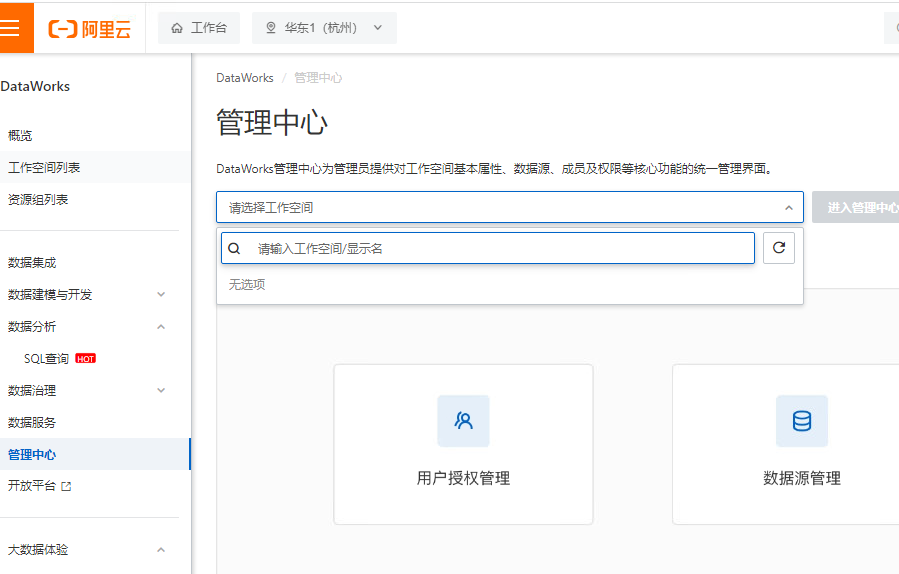The width and height of the screenshot is (899, 574).
Task: Click the magnifier icon in search field
Action: (x=234, y=248)
